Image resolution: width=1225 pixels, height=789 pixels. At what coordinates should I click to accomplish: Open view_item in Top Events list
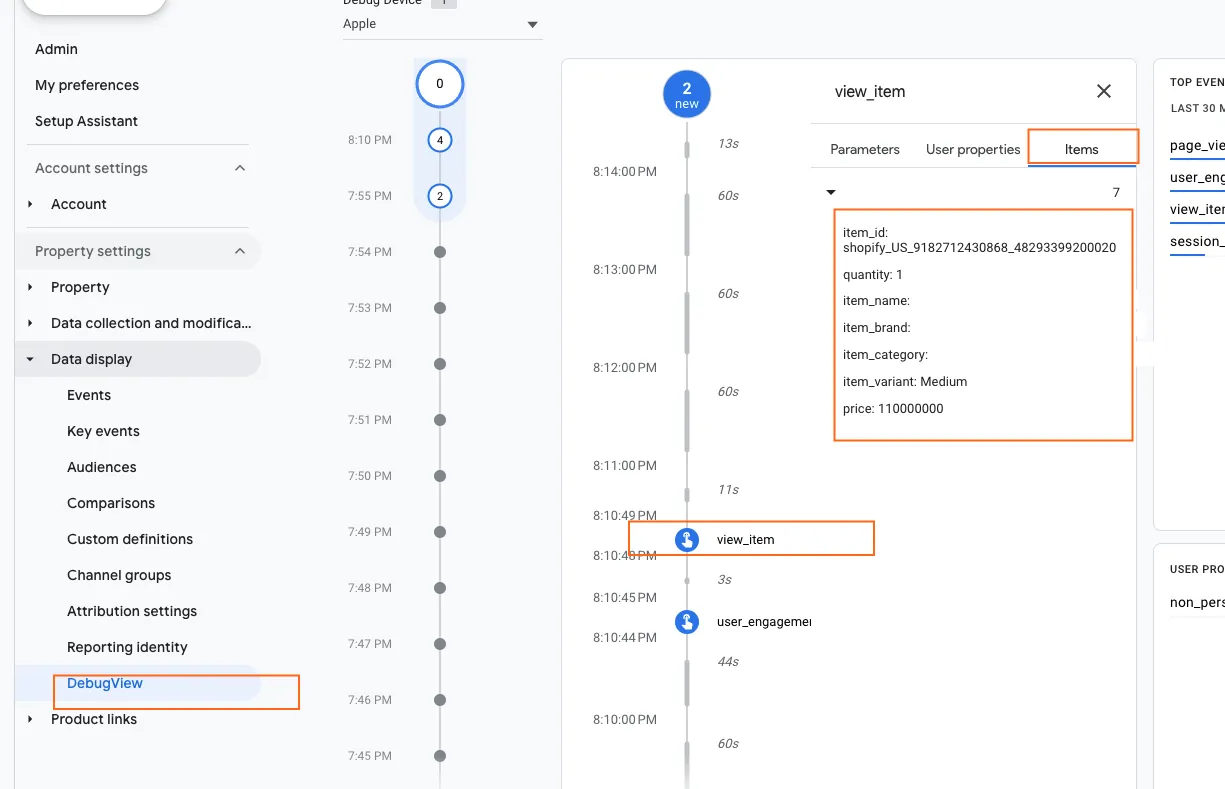point(1197,209)
